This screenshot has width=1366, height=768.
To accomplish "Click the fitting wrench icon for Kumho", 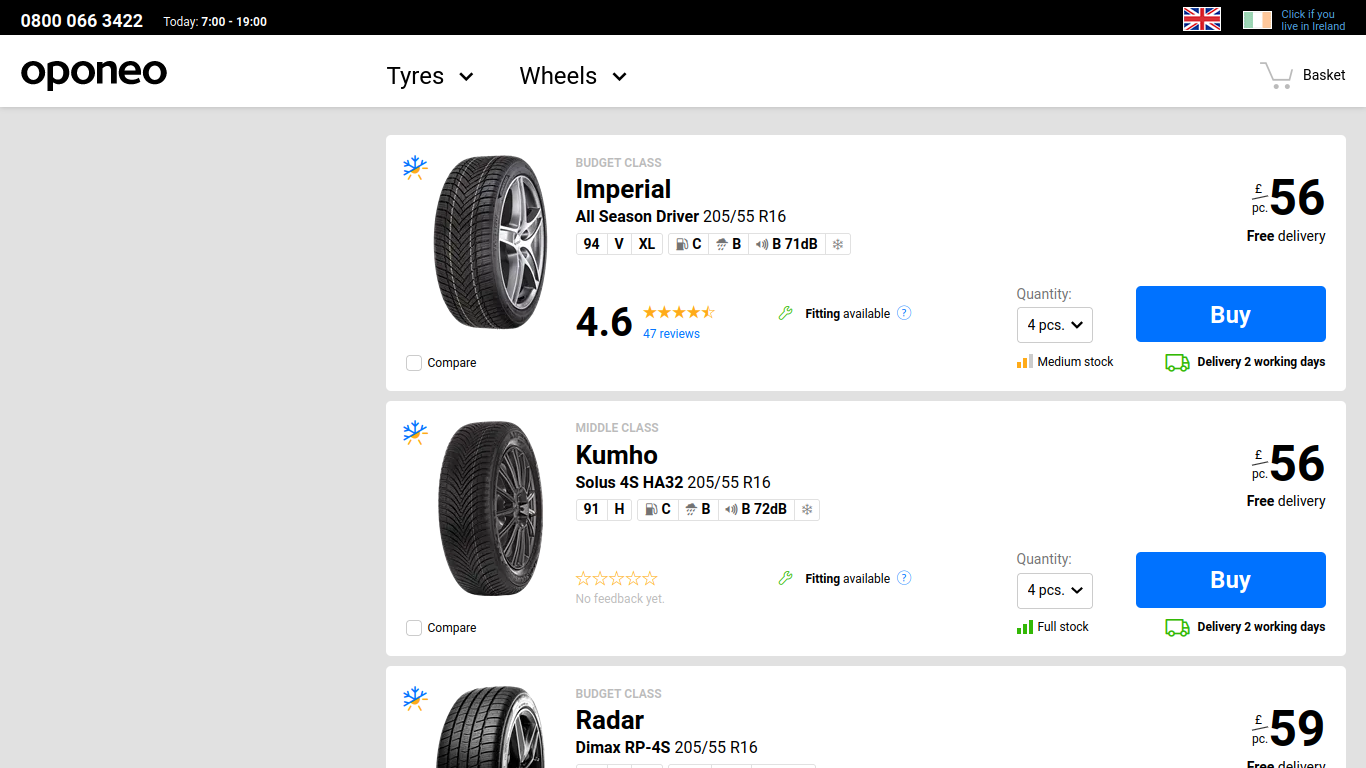I will click(x=786, y=578).
